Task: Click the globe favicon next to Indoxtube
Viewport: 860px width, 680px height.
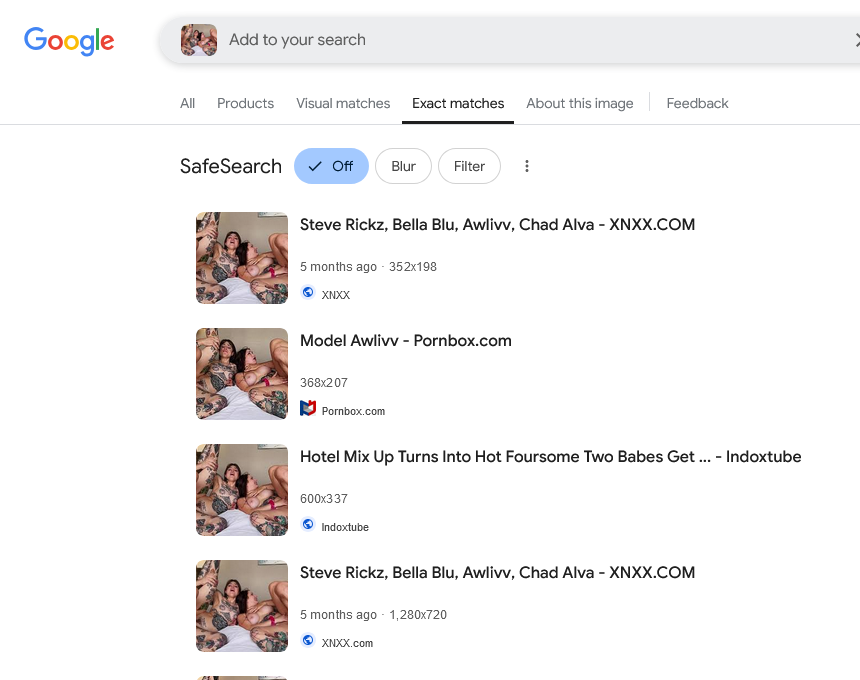Action: (308, 525)
